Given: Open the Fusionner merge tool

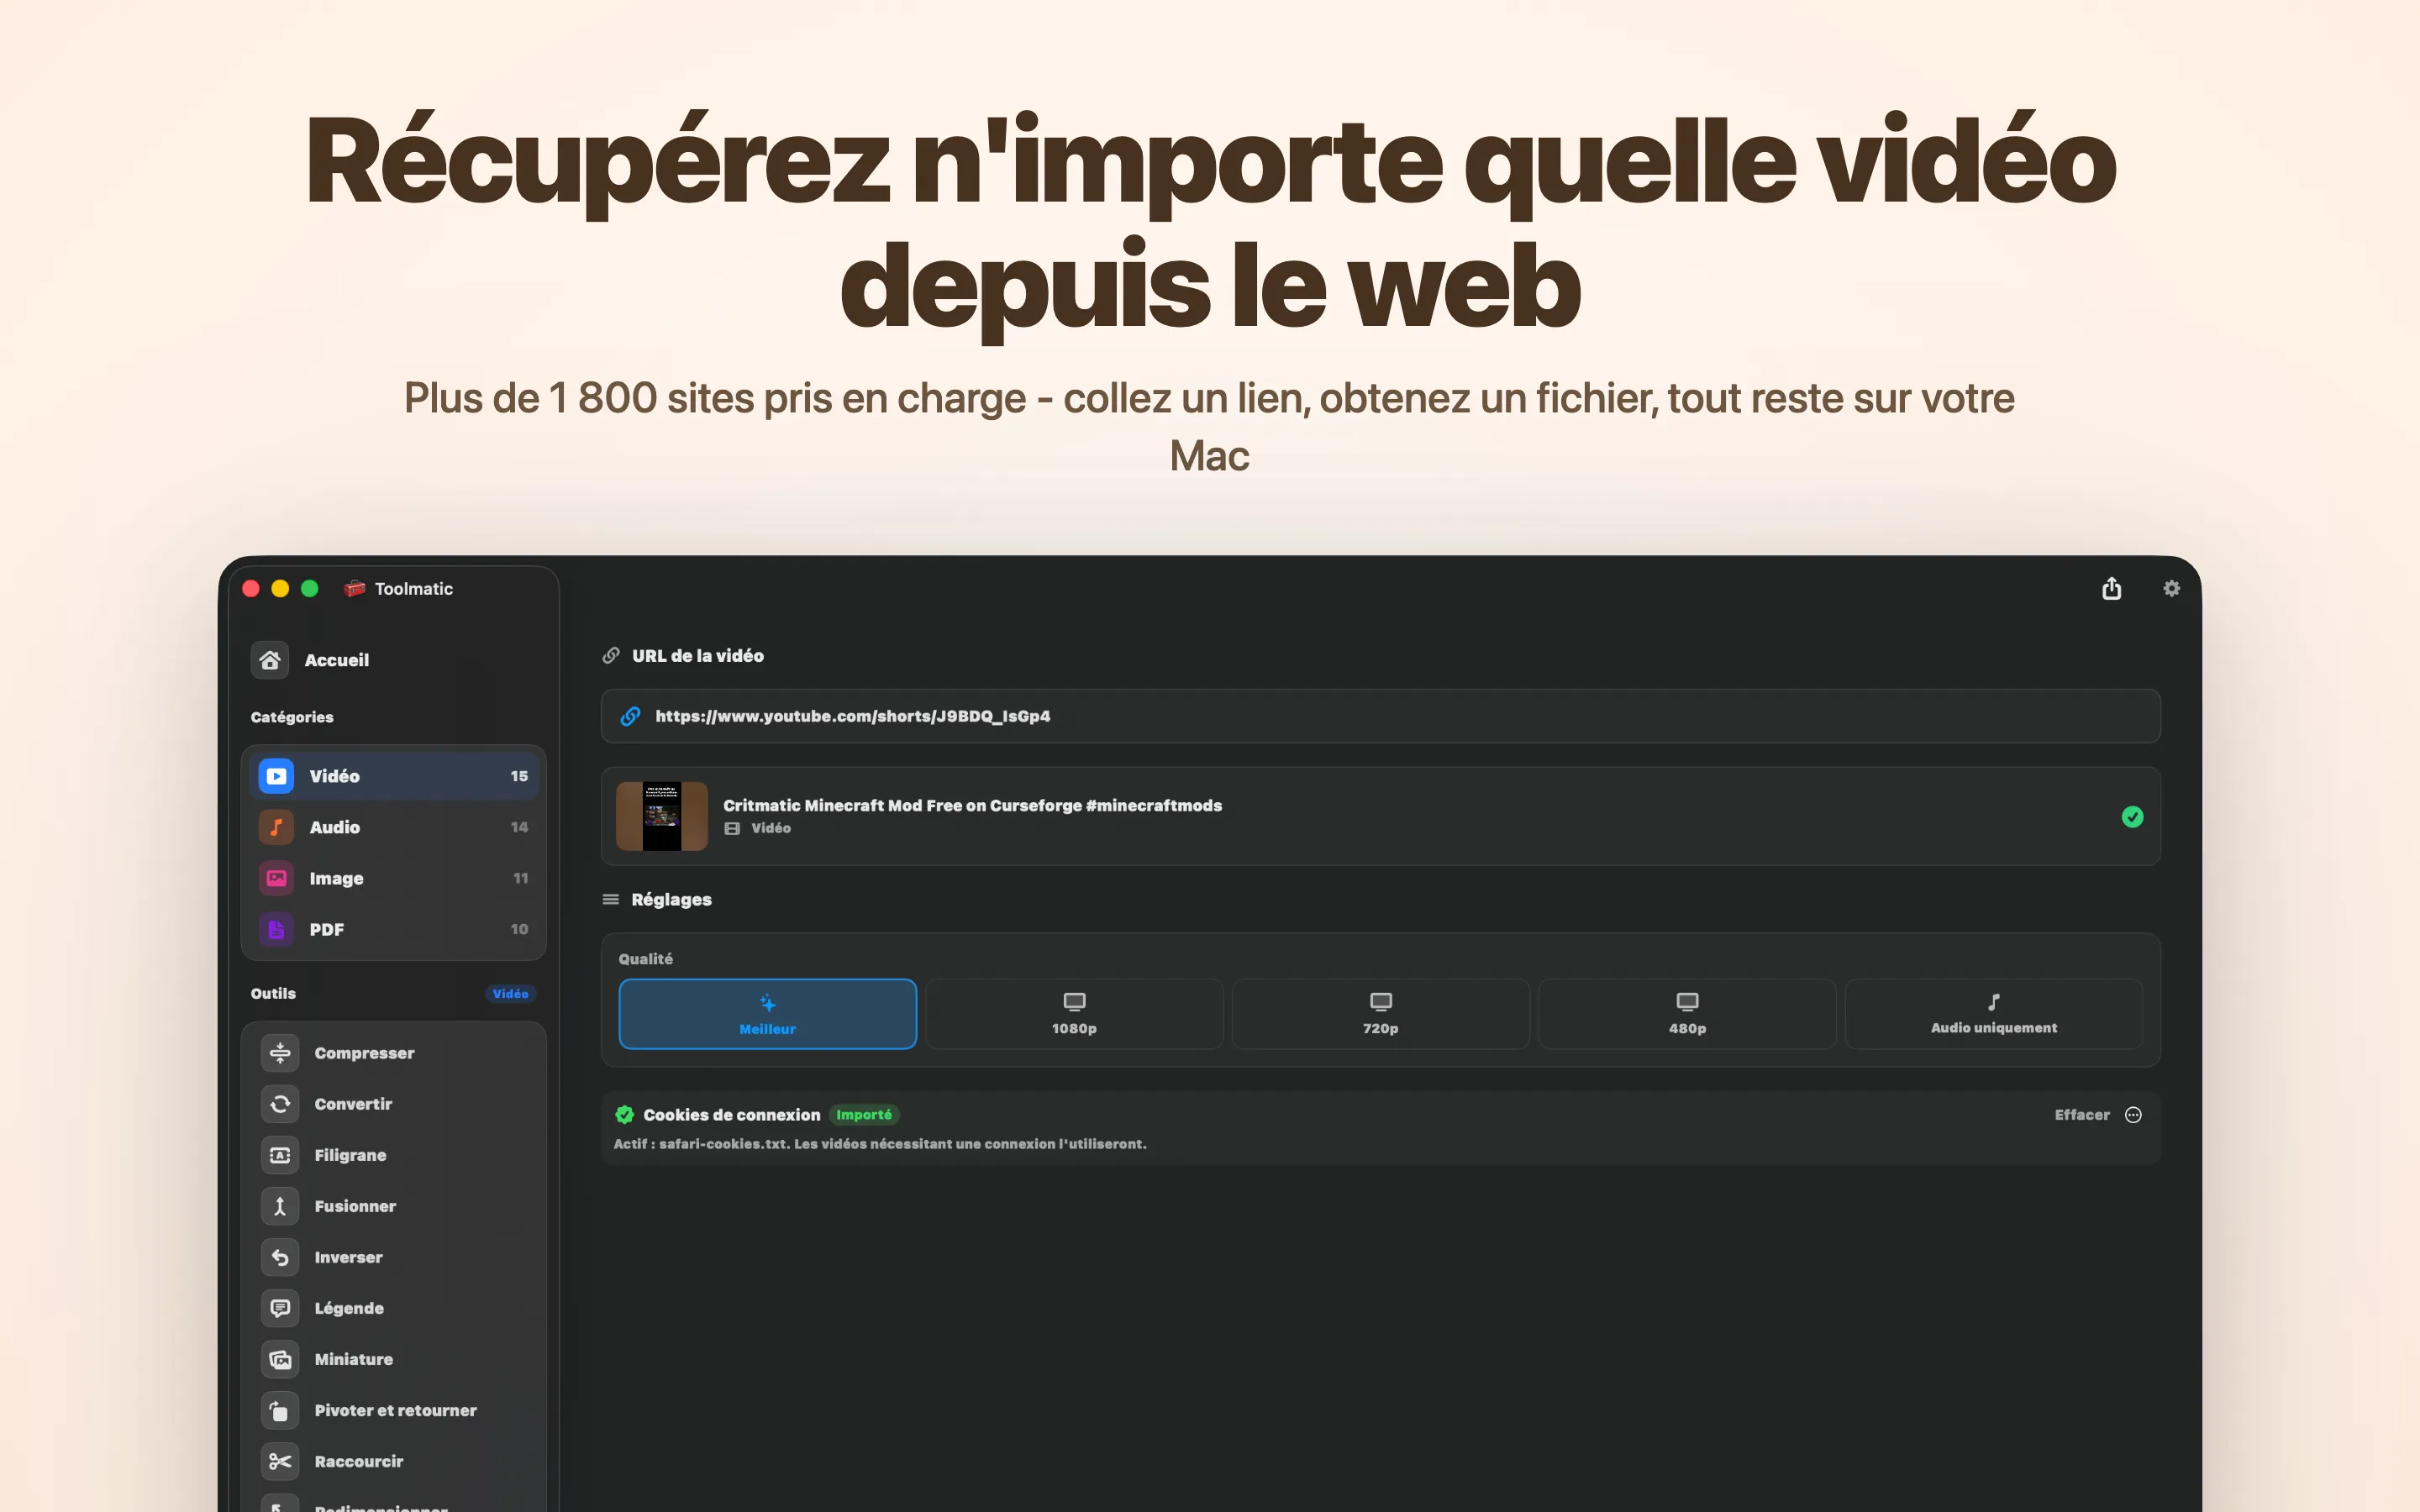Looking at the screenshot, I should pyautogui.click(x=393, y=1206).
